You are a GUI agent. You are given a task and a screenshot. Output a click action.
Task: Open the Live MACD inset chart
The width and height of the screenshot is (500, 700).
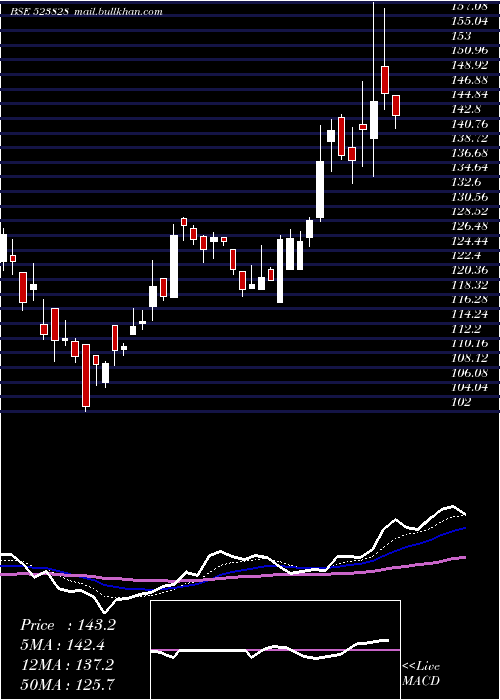click(x=275, y=650)
